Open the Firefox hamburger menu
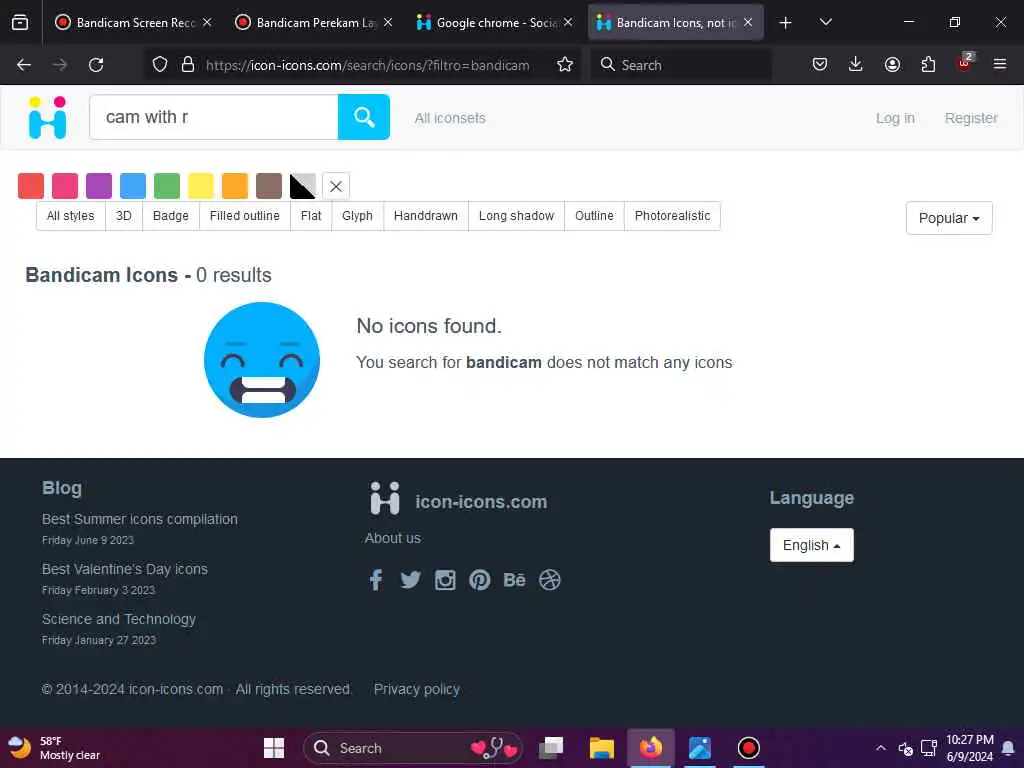 coord(1000,65)
